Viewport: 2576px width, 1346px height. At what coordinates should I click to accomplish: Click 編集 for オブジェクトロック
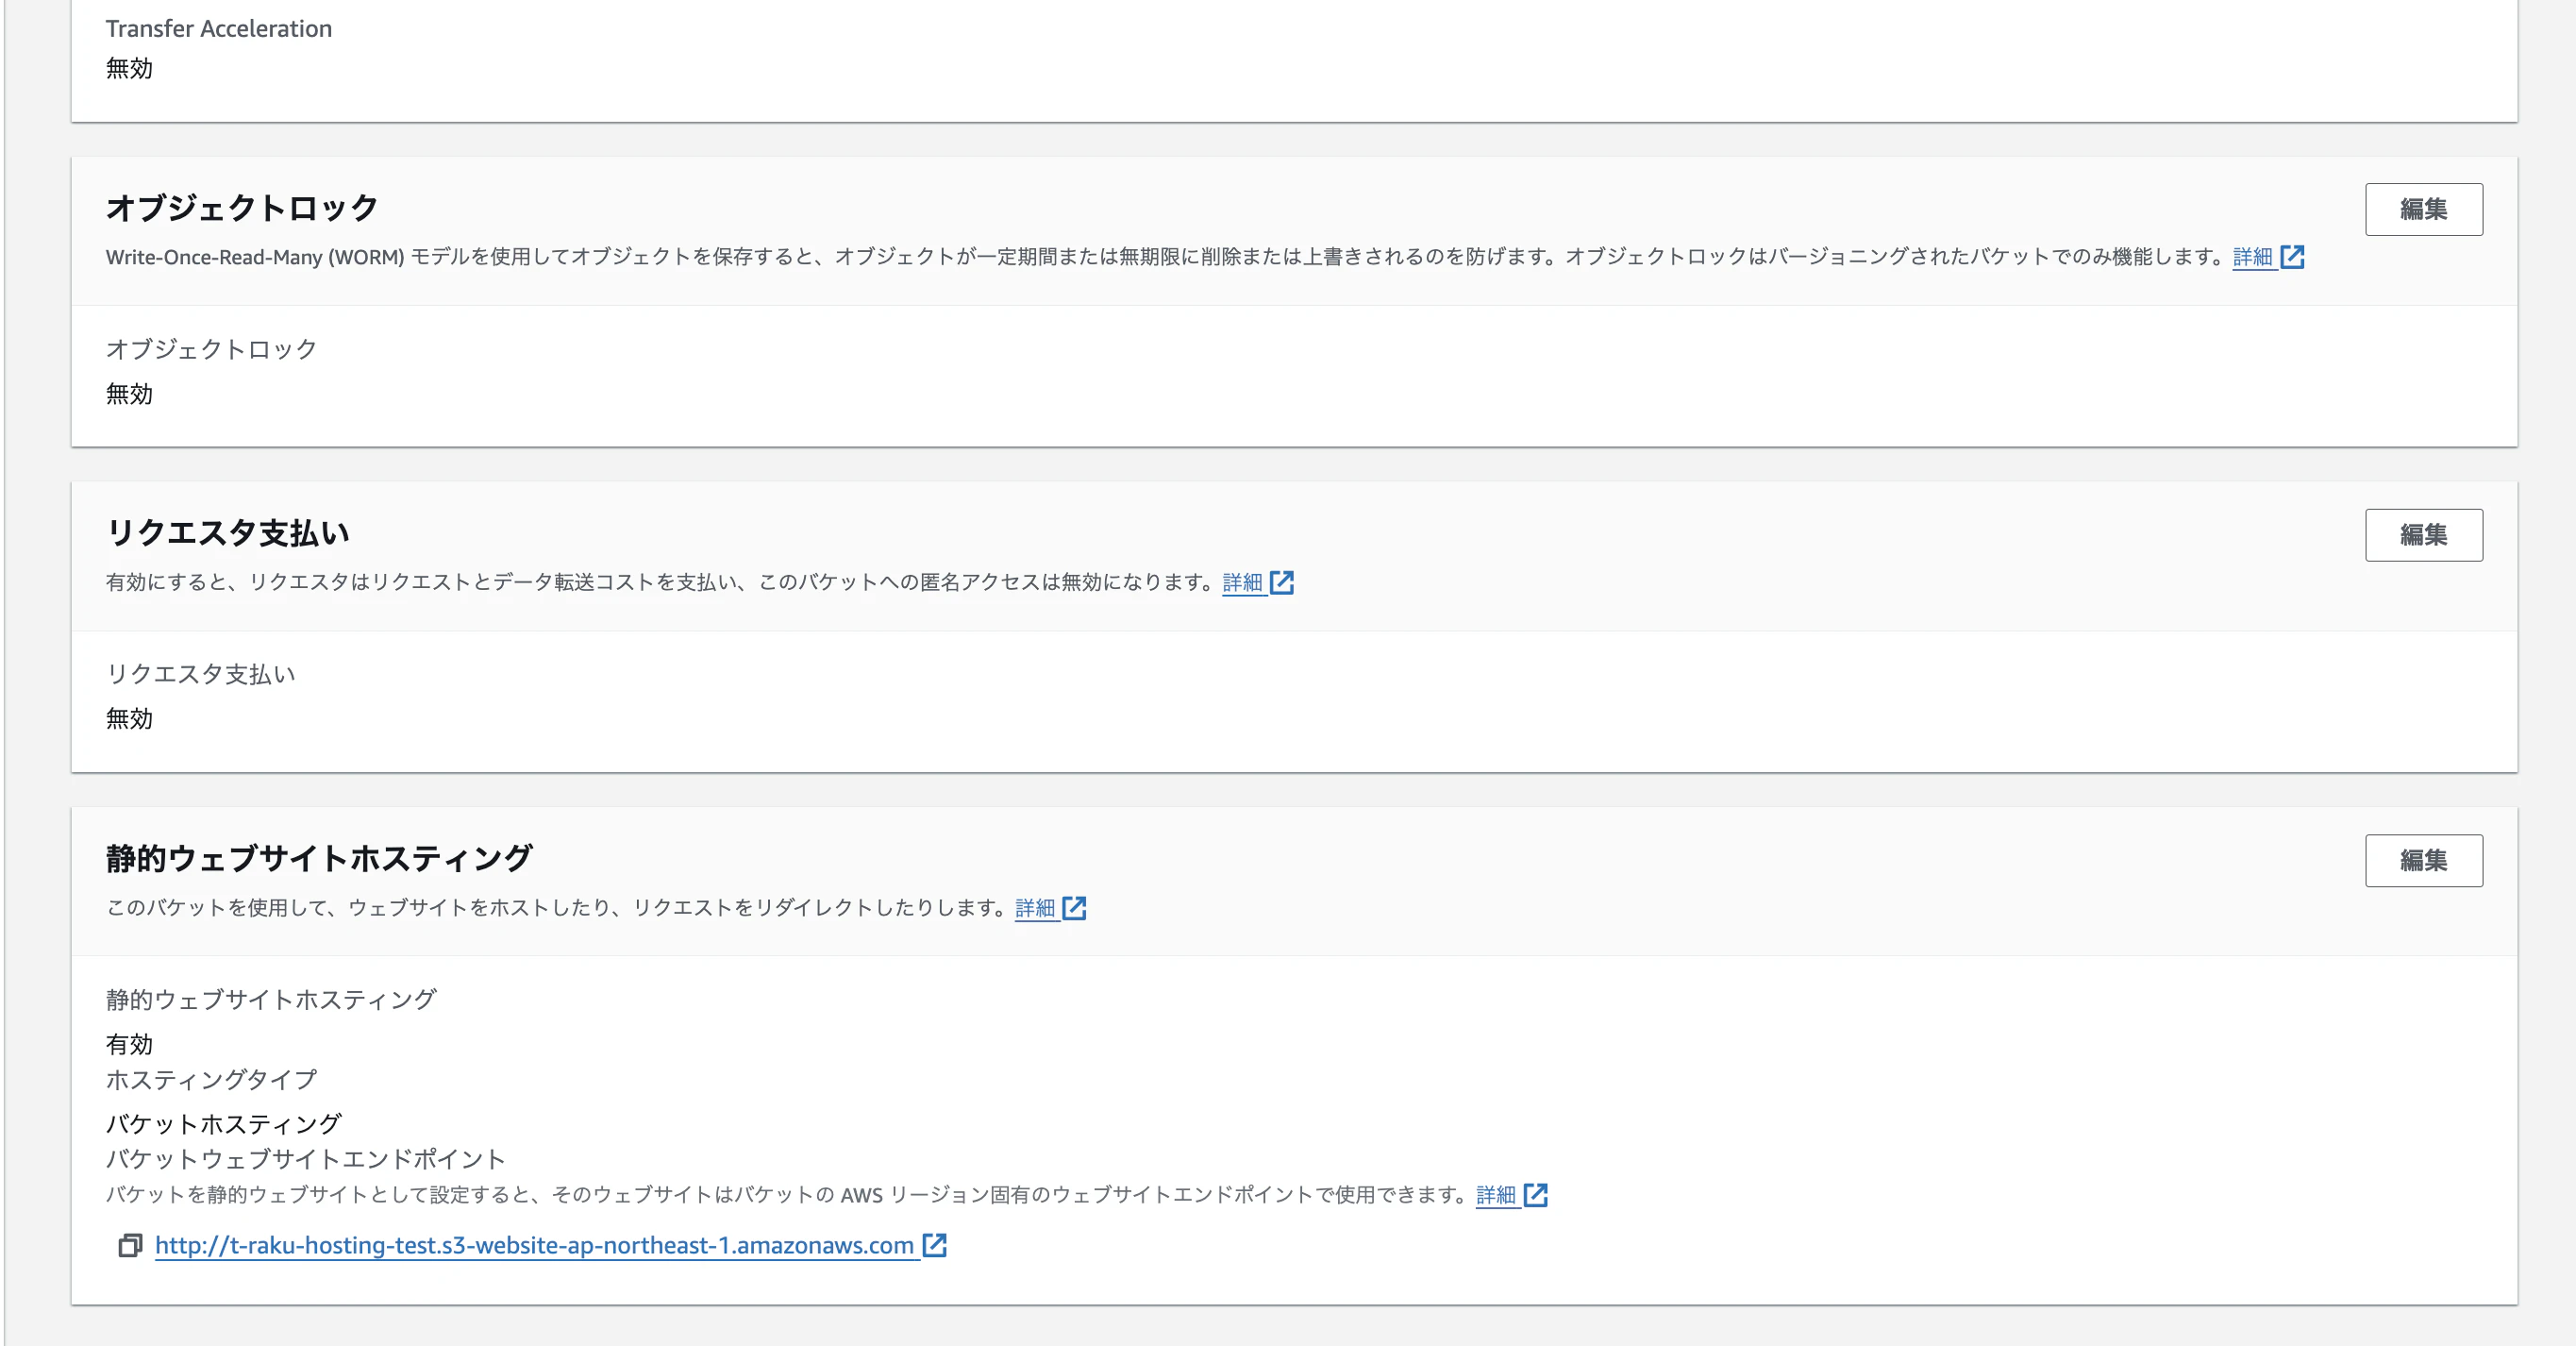coord(2424,209)
